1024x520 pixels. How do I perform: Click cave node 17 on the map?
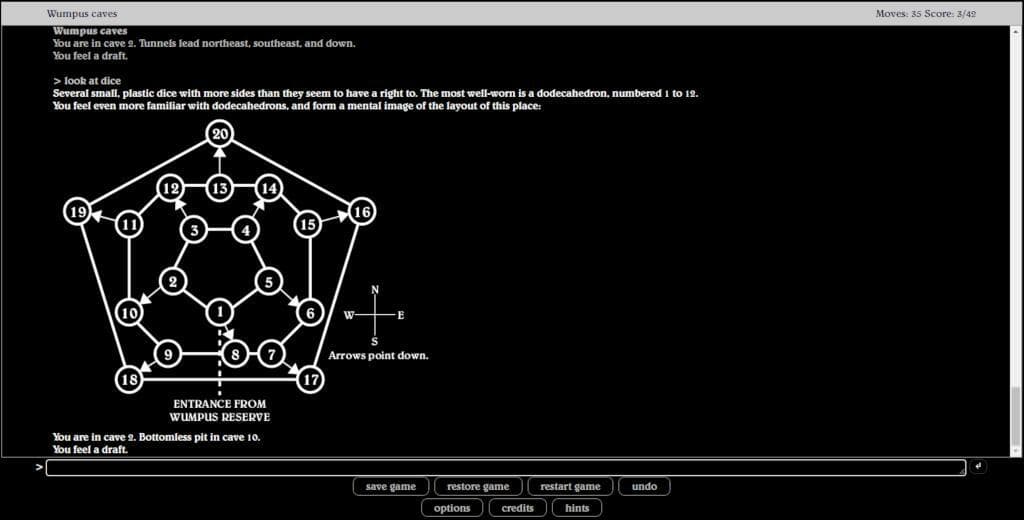click(310, 380)
